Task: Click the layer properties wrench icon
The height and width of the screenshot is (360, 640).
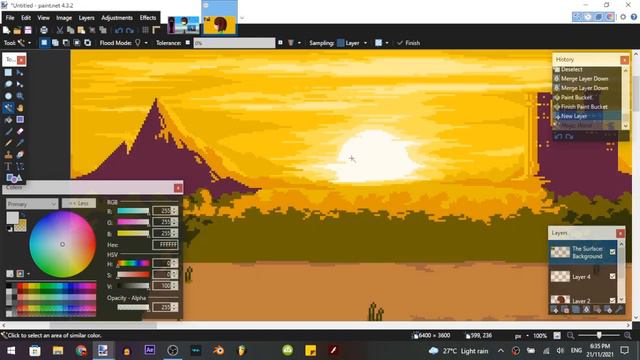Action: coord(619,310)
